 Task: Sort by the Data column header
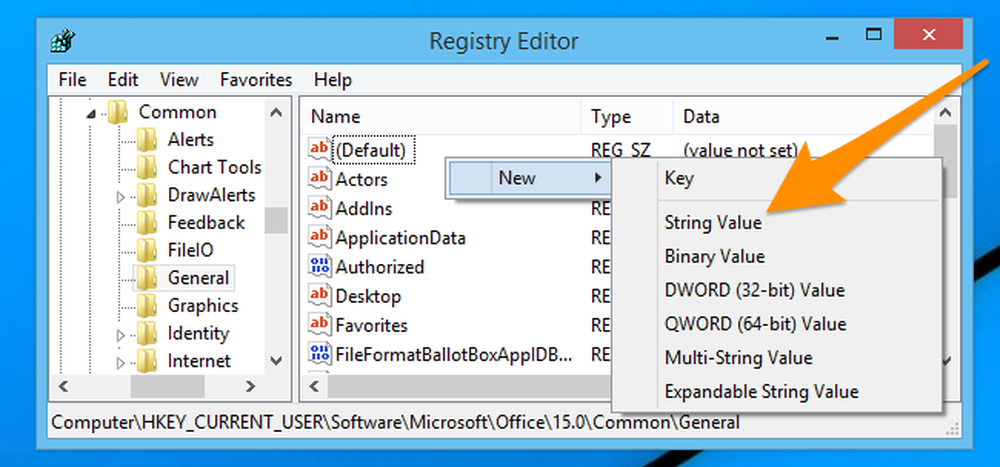click(x=803, y=117)
